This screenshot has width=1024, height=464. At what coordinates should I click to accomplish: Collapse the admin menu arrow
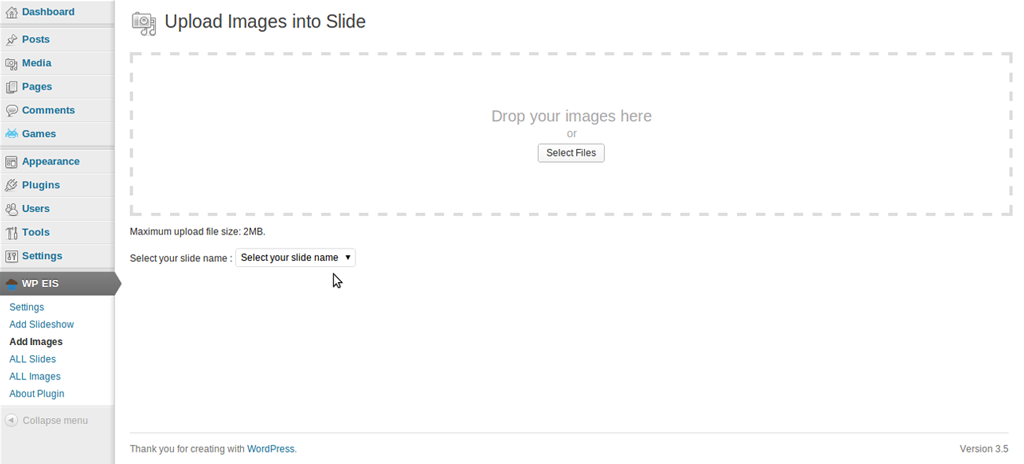[11, 420]
